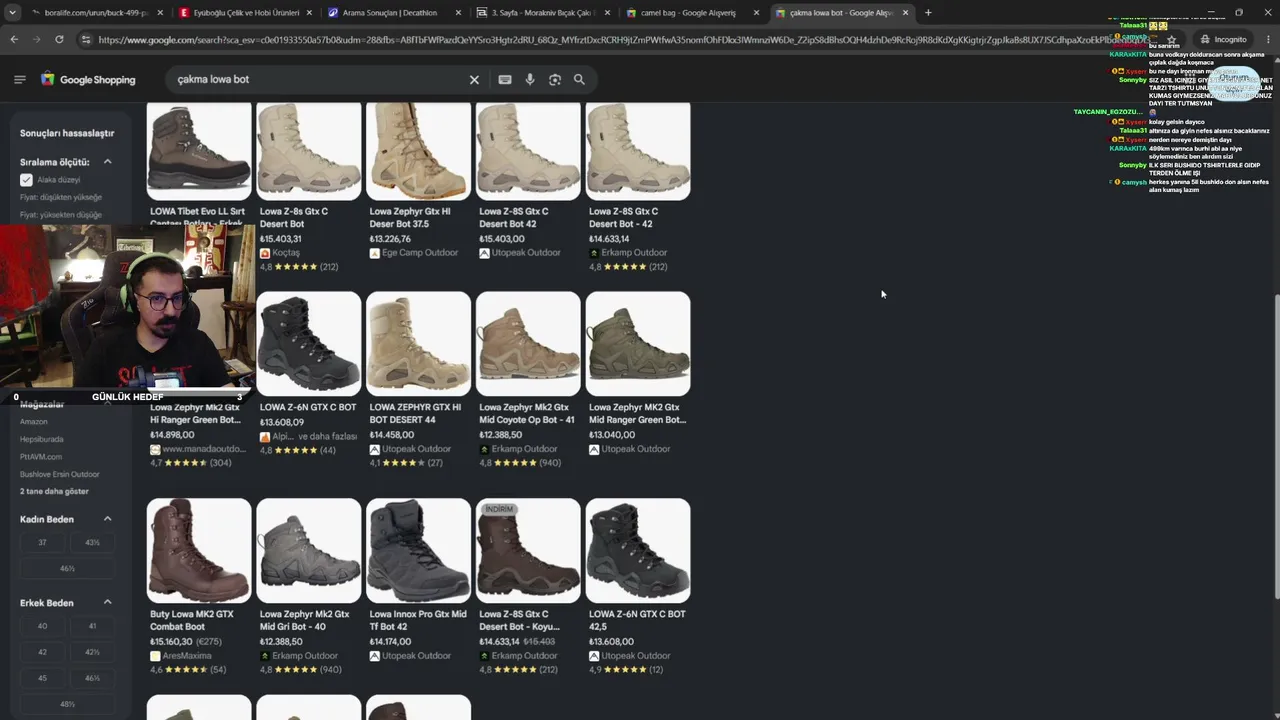View site information icon in address bar
Screen dimensions: 1280x720
coord(87,39)
